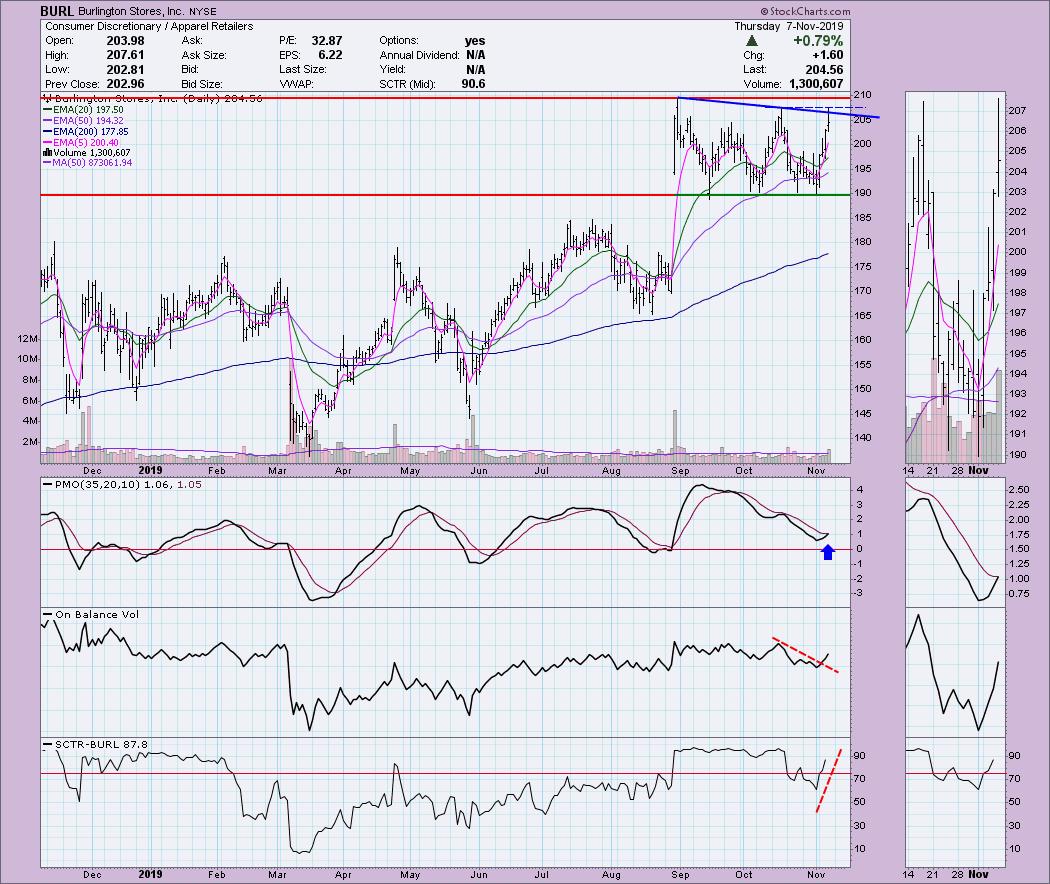Select the High value 207.61
The height and width of the screenshot is (884, 1050).
pyautogui.click(x=125, y=55)
